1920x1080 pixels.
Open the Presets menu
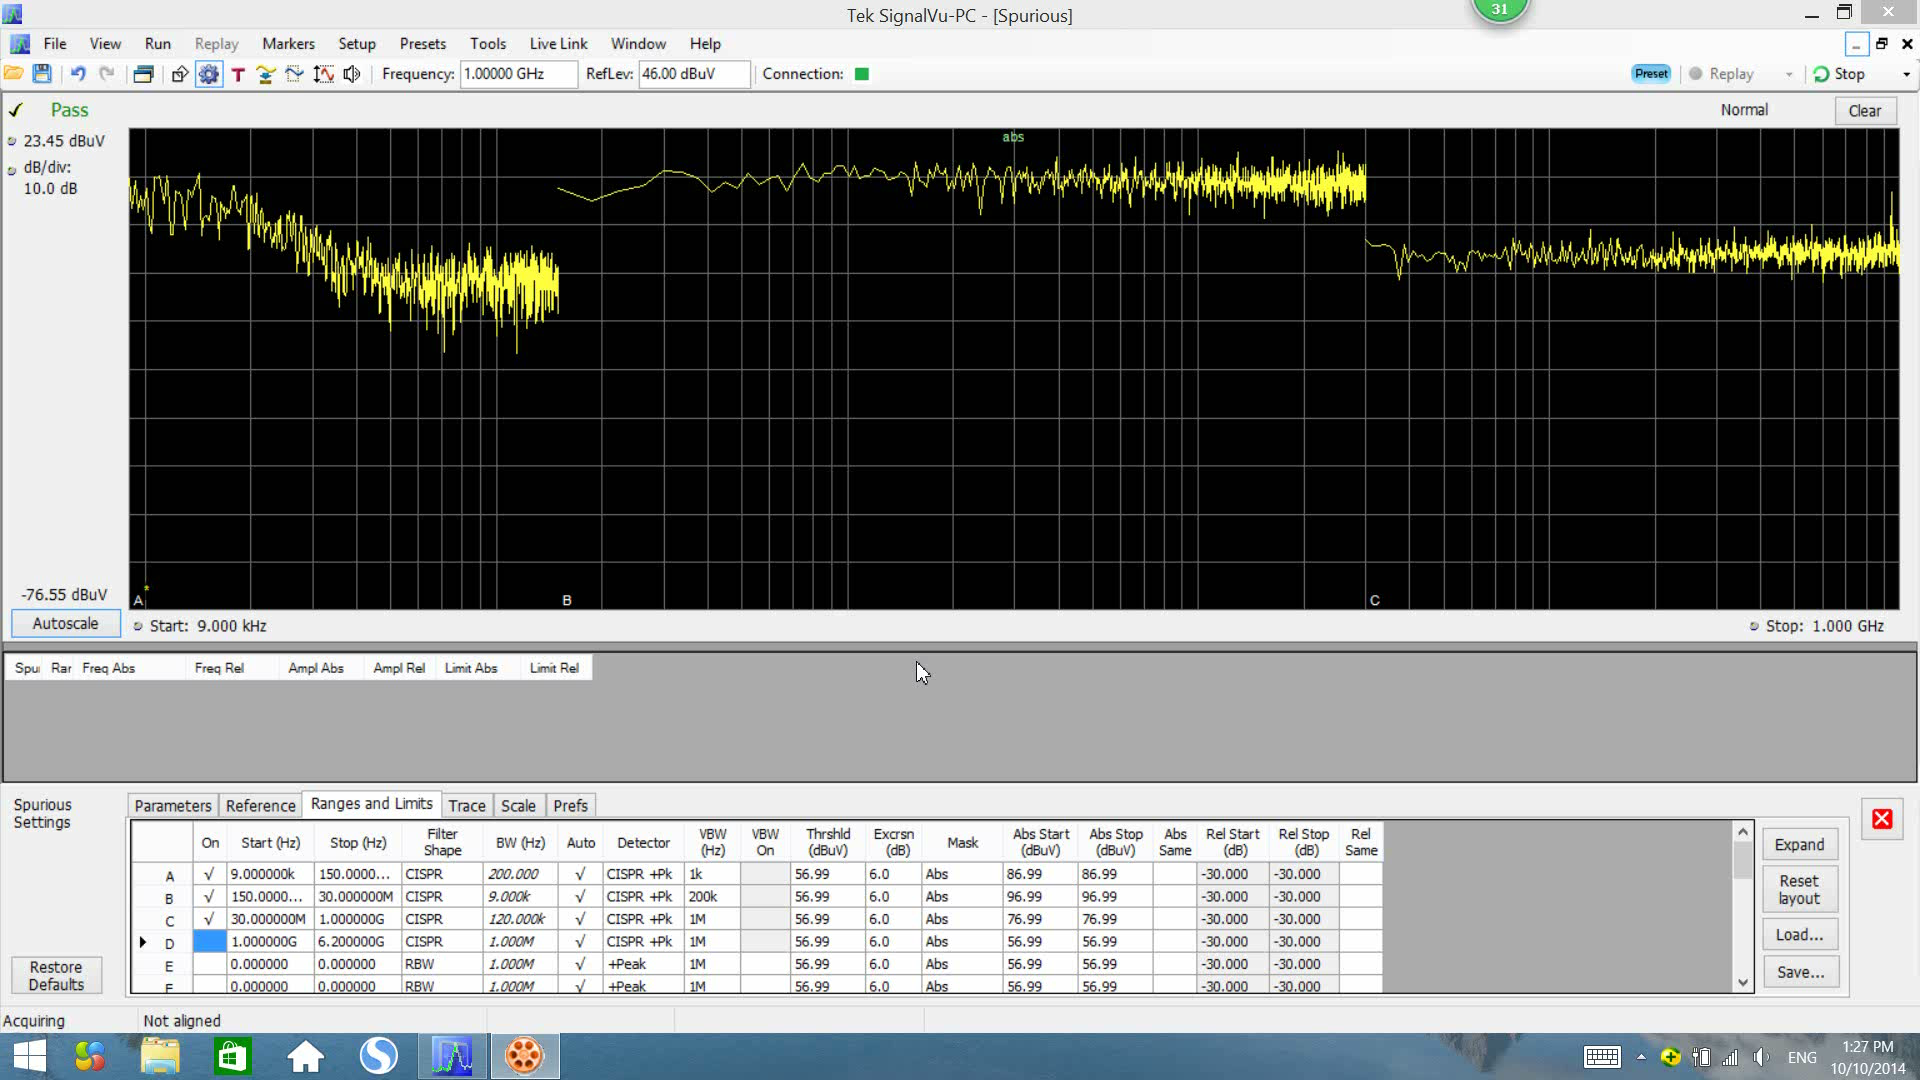click(423, 44)
